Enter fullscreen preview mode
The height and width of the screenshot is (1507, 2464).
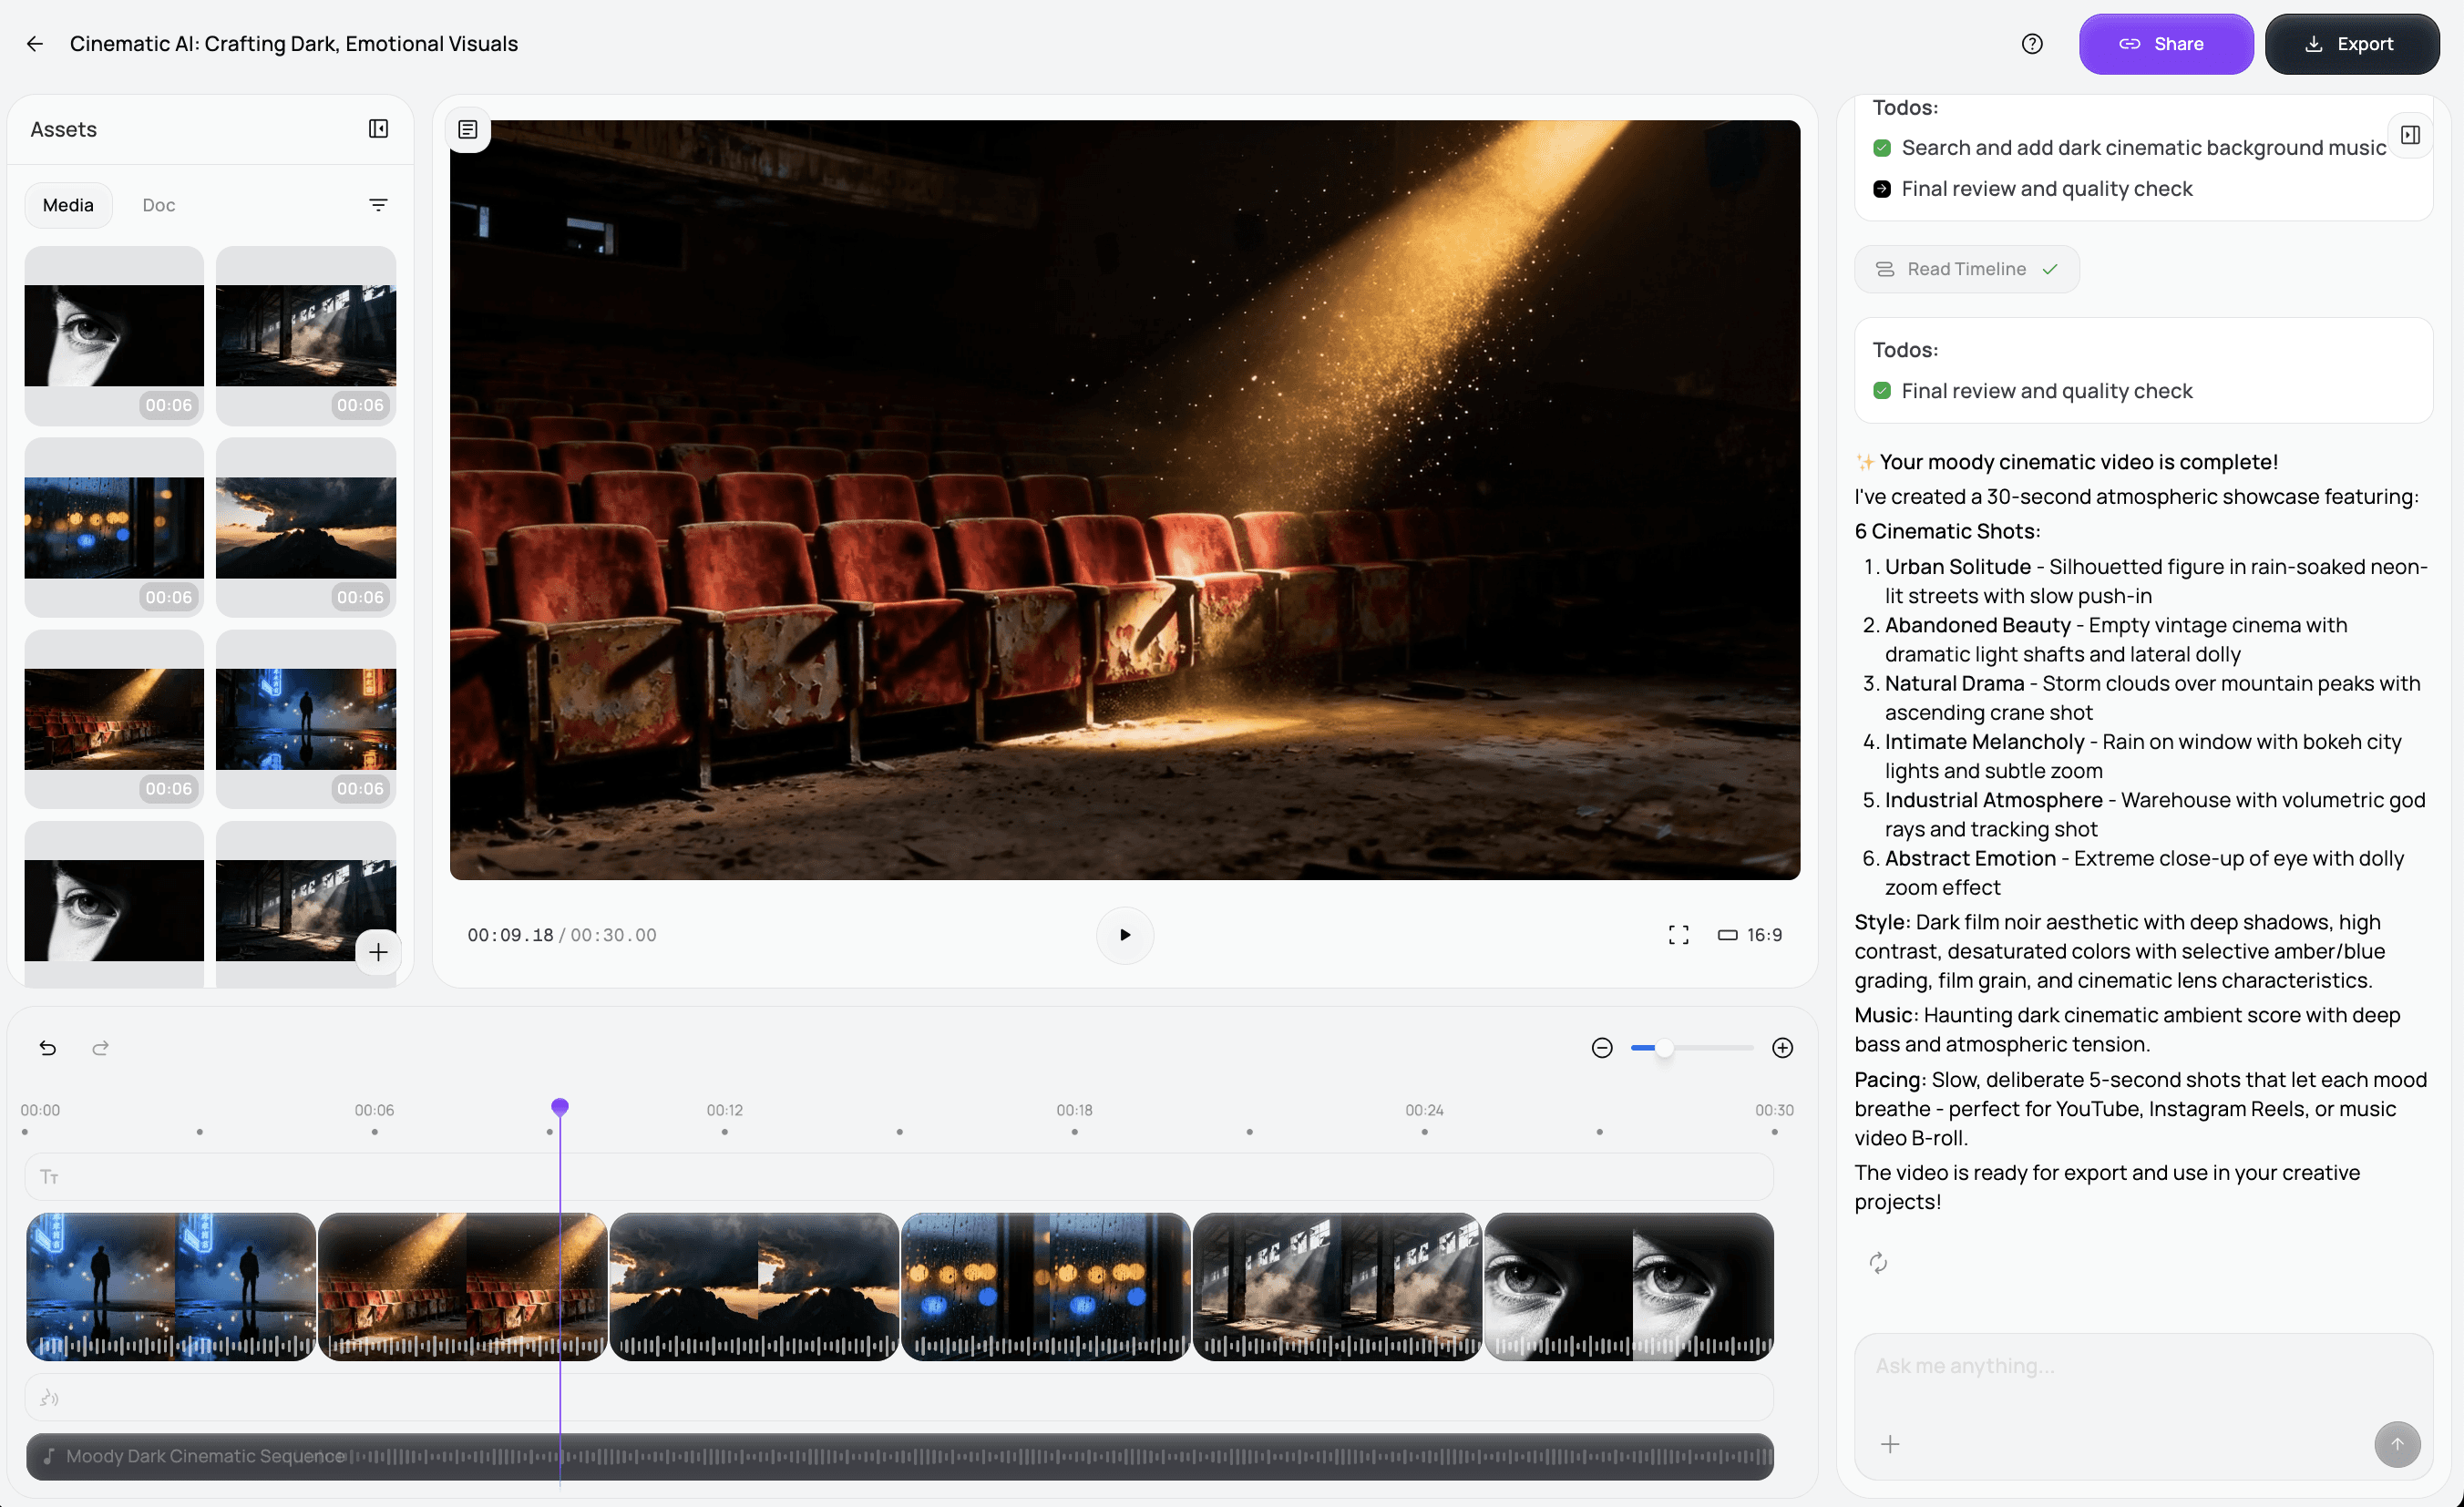tap(1678, 935)
